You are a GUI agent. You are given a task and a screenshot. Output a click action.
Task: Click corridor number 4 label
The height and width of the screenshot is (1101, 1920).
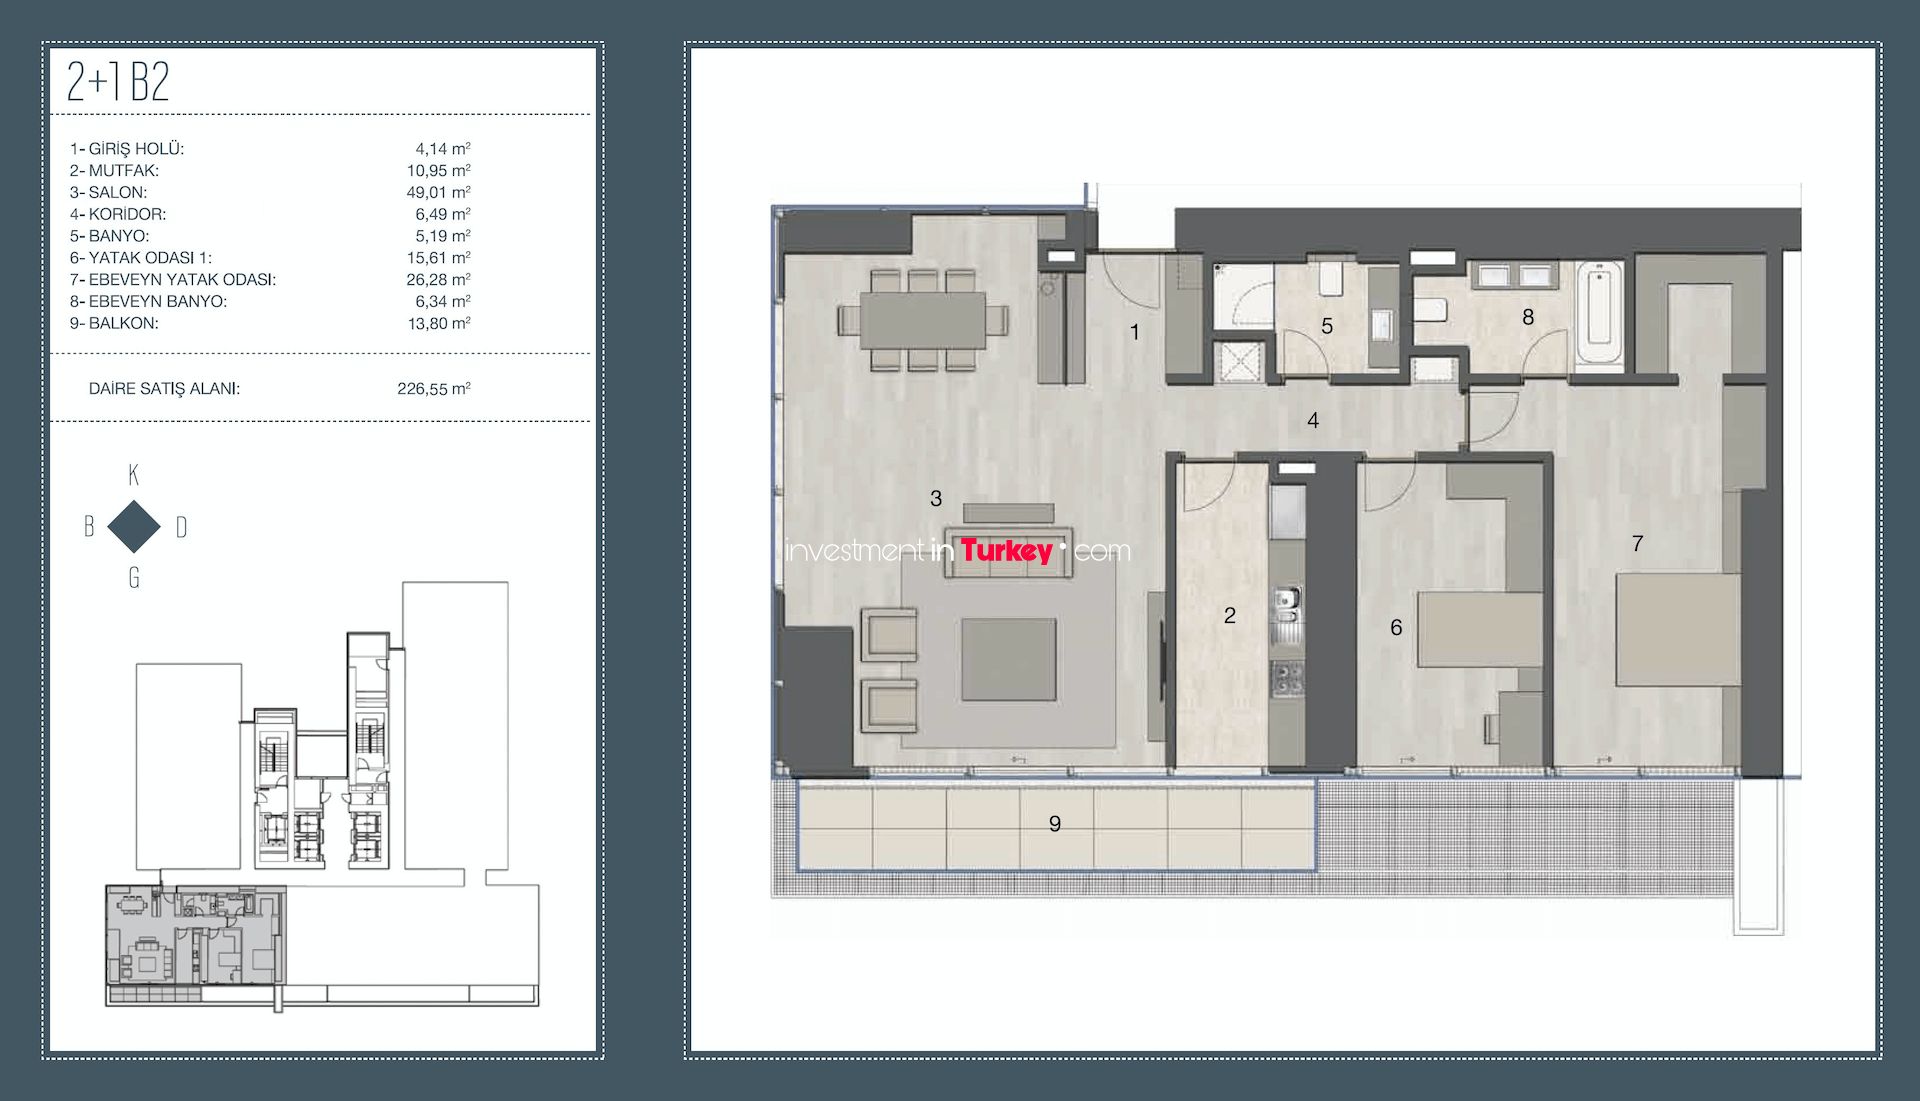pos(1313,421)
